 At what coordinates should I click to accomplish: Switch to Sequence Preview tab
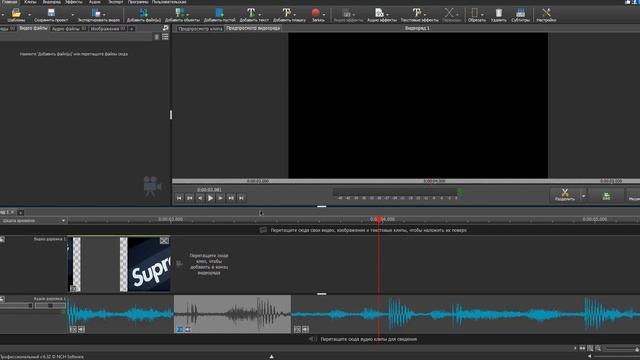pos(253,28)
